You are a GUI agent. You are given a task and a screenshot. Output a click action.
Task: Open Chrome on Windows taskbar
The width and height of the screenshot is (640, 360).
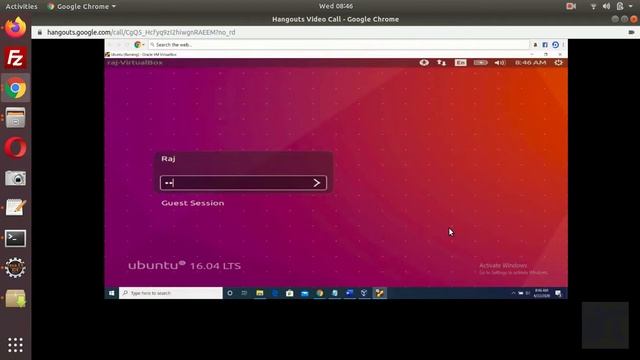pyautogui.click(x=320, y=293)
